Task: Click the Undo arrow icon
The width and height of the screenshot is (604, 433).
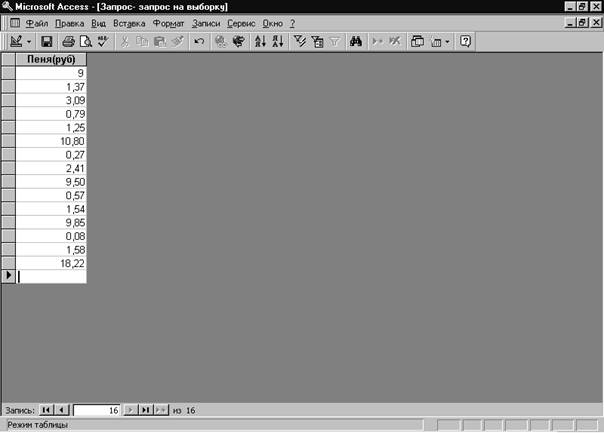Action: pos(199,41)
